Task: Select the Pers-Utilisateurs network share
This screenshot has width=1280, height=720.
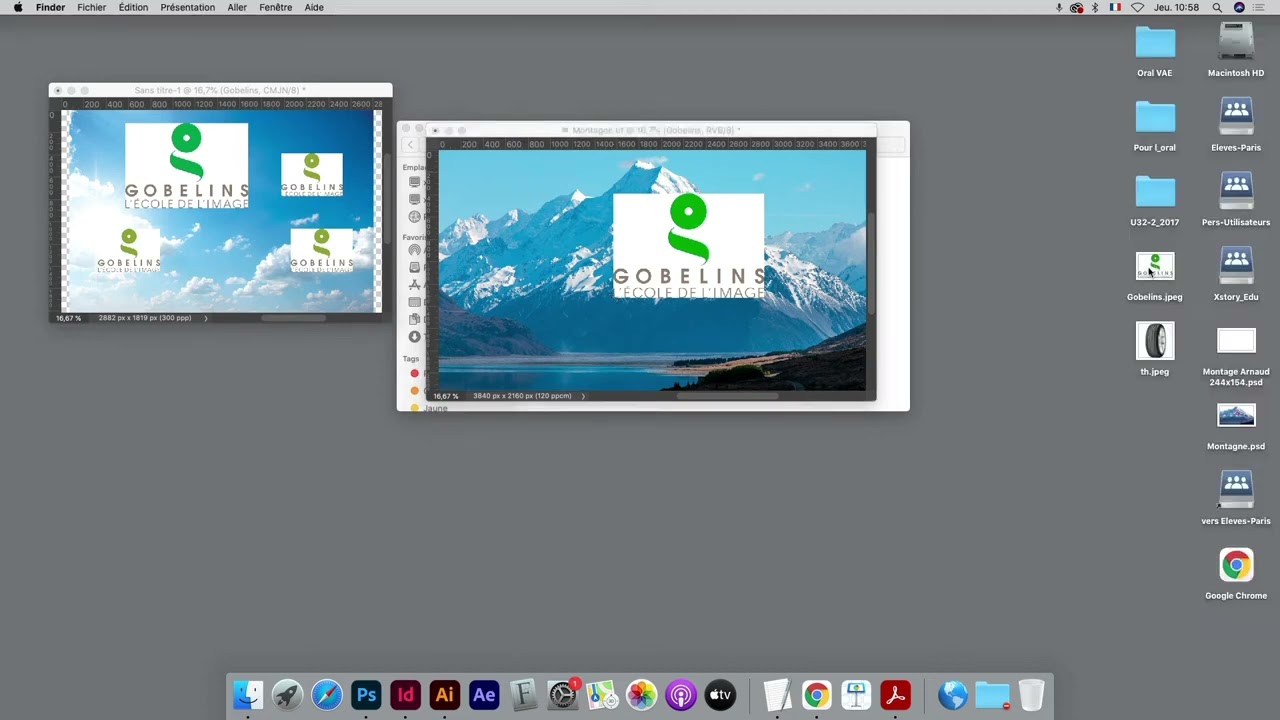Action: [1236, 192]
